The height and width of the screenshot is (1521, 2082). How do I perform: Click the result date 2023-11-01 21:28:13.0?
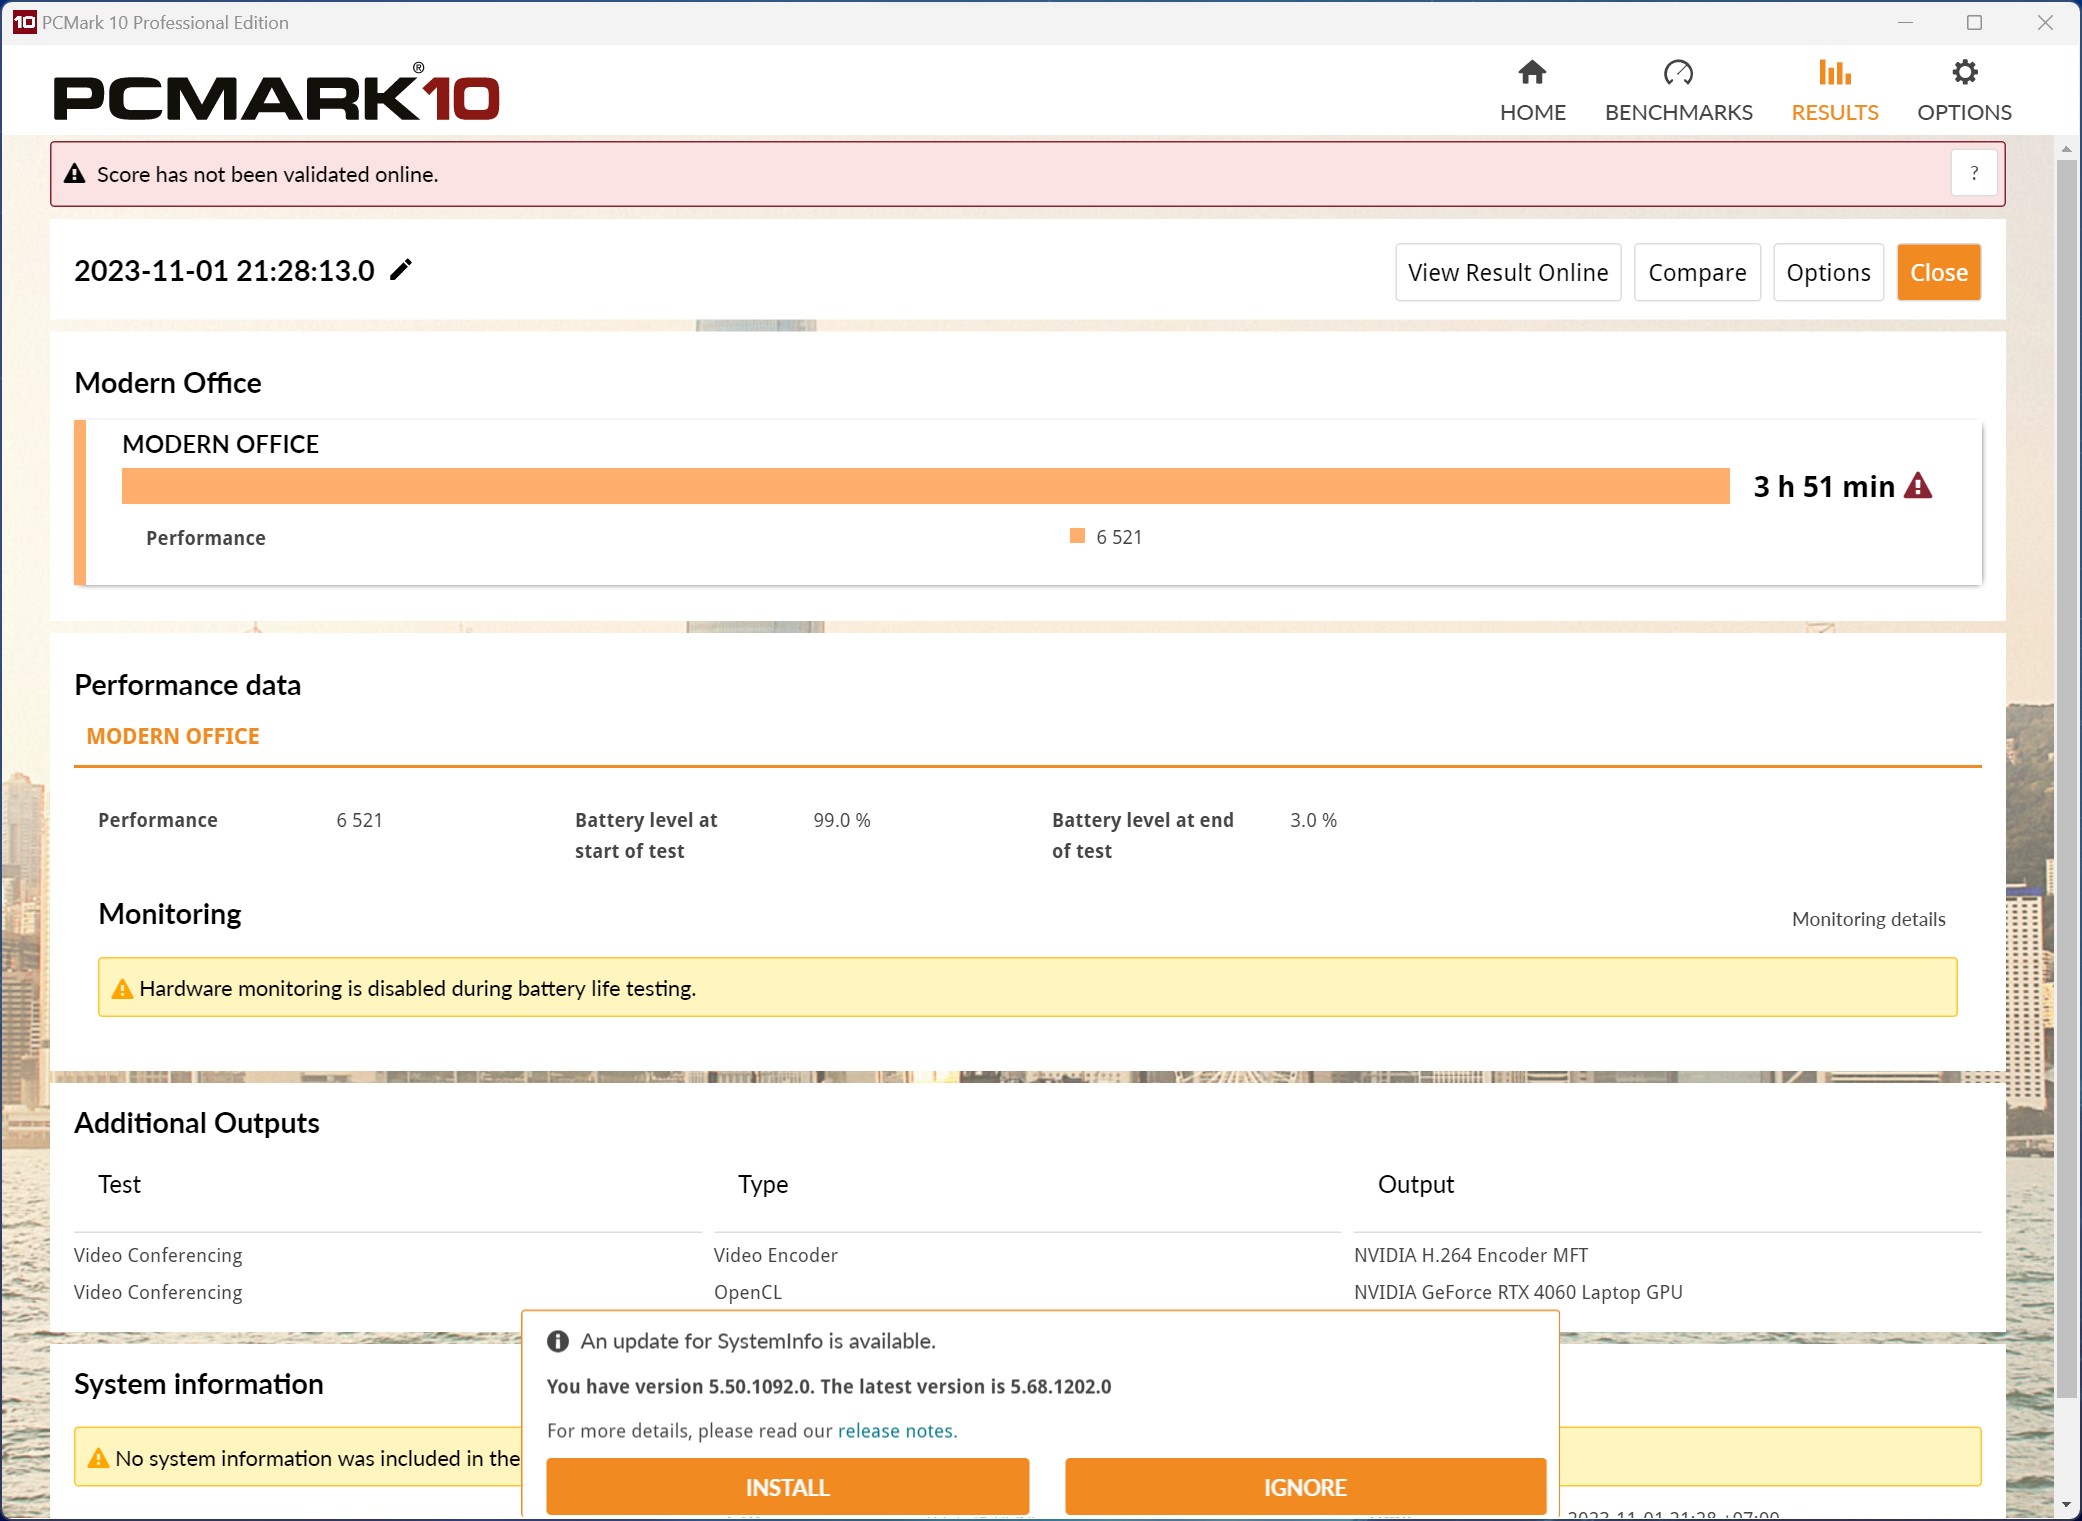[224, 270]
